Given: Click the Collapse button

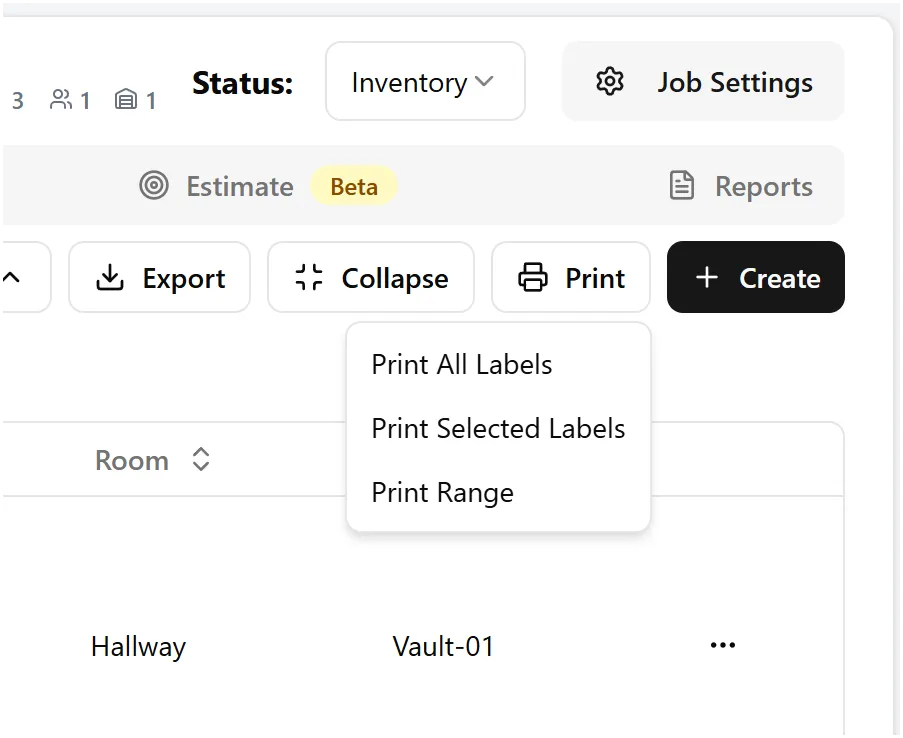Looking at the screenshot, I should pyautogui.click(x=371, y=277).
